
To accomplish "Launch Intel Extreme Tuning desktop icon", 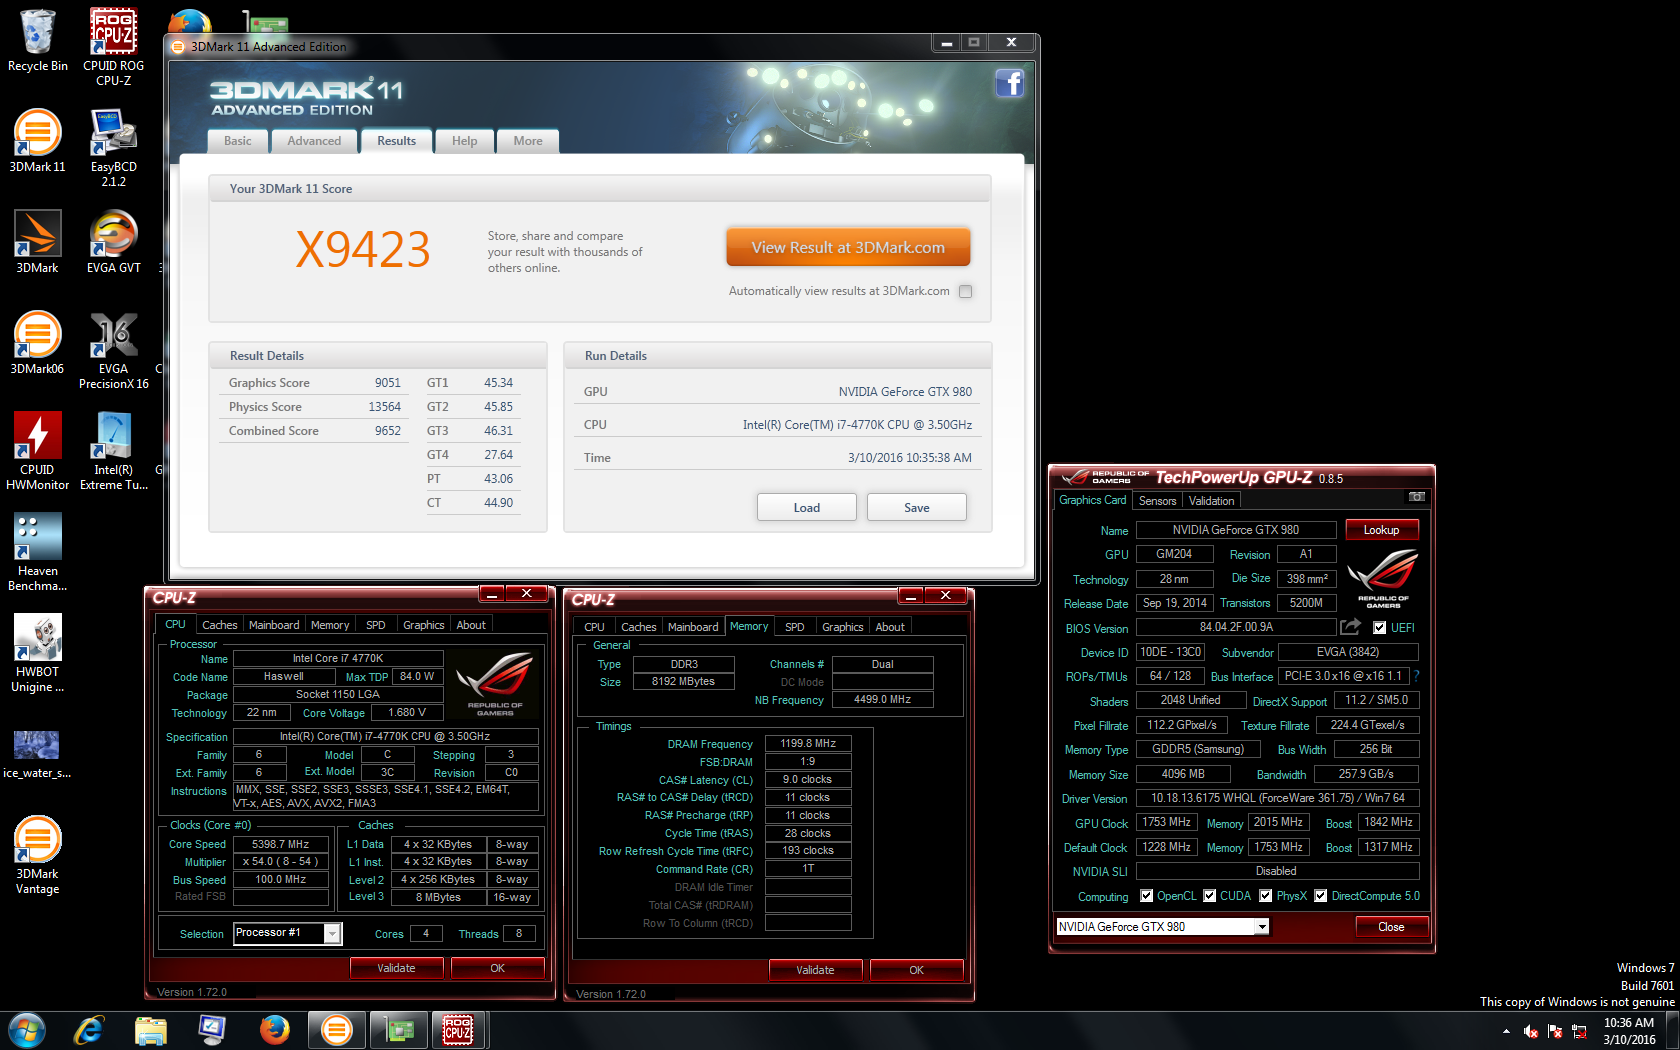I will click(x=113, y=451).
